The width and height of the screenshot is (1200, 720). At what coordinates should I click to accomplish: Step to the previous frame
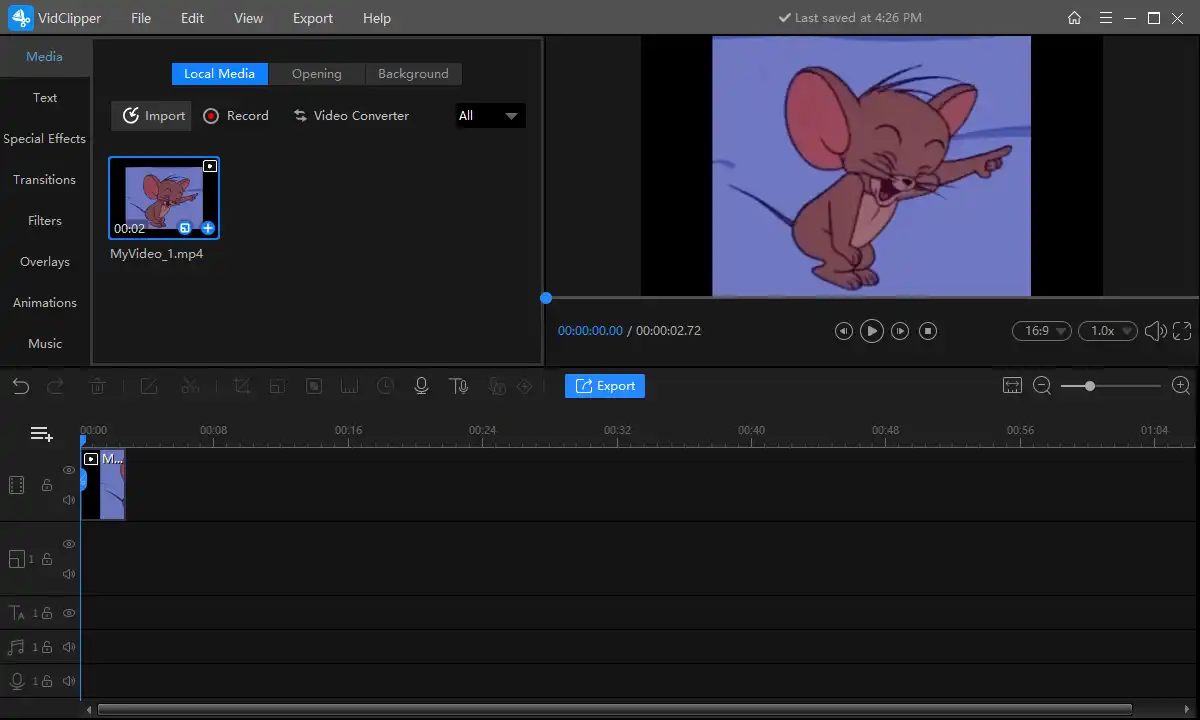(844, 331)
